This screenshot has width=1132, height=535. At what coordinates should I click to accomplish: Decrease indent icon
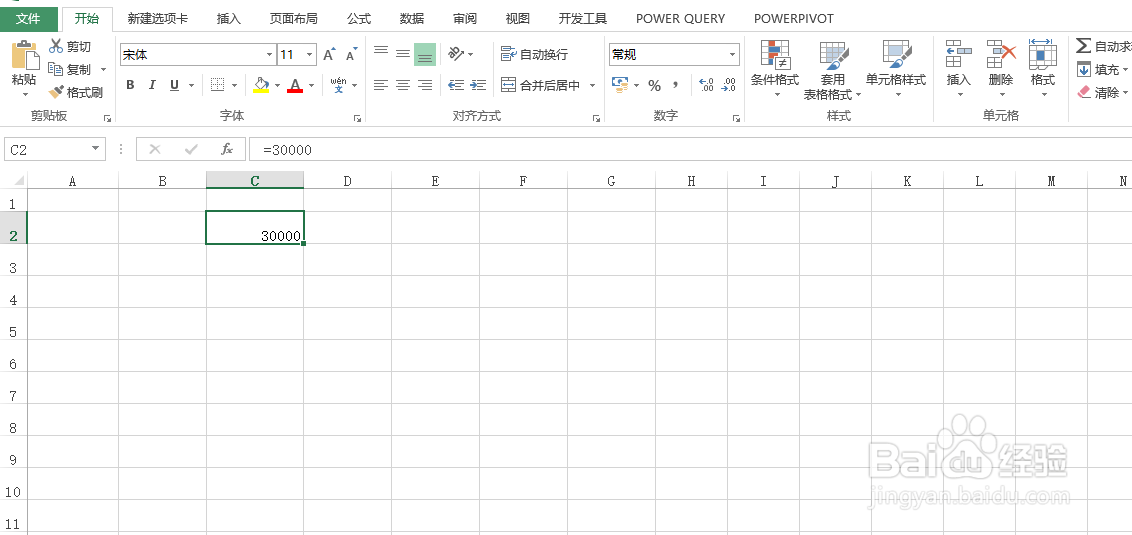pos(456,85)
